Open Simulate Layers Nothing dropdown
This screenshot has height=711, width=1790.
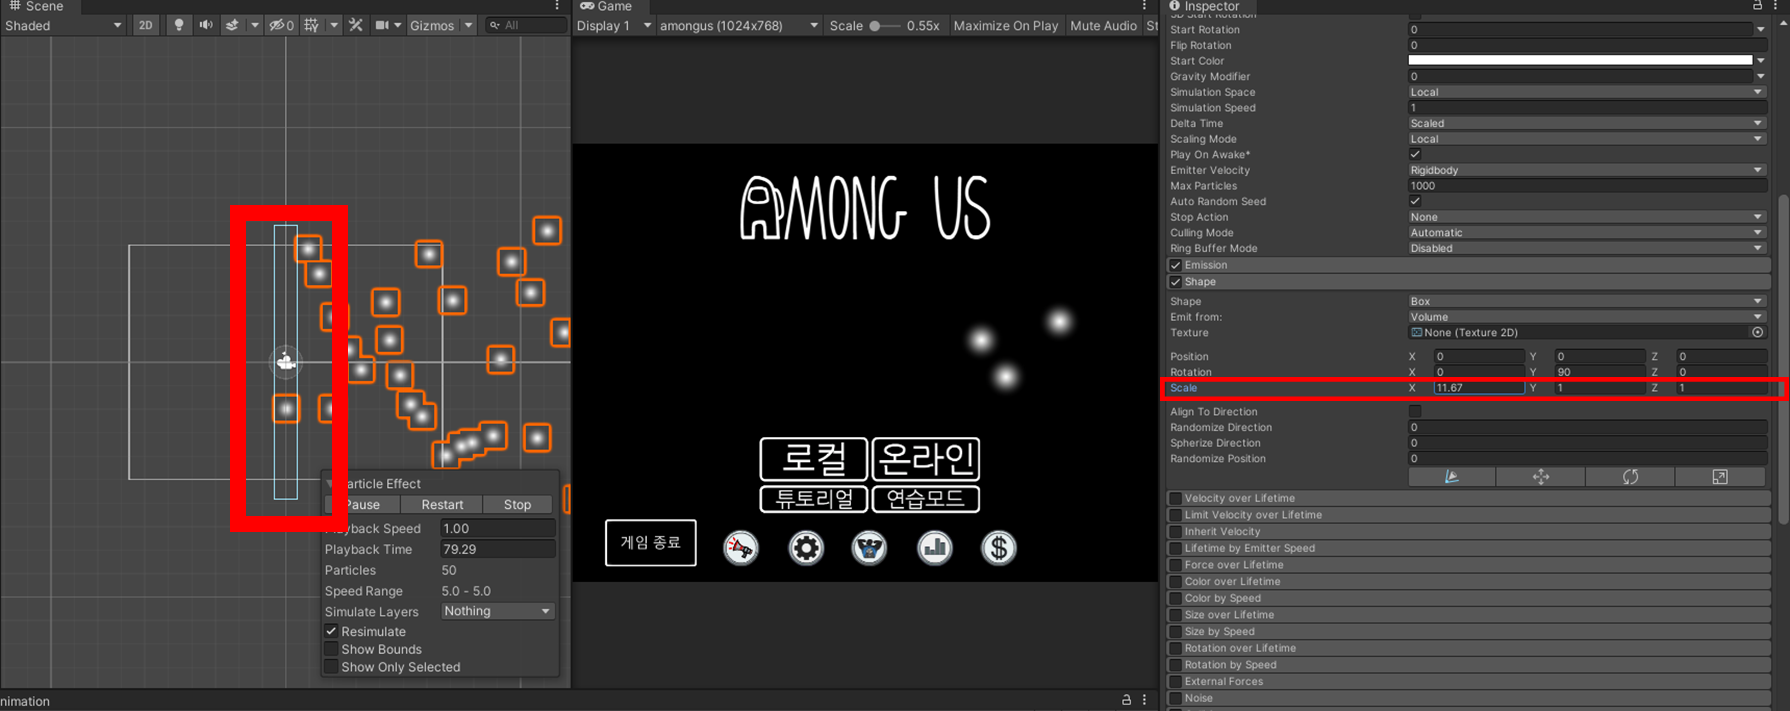click(497, 611)
